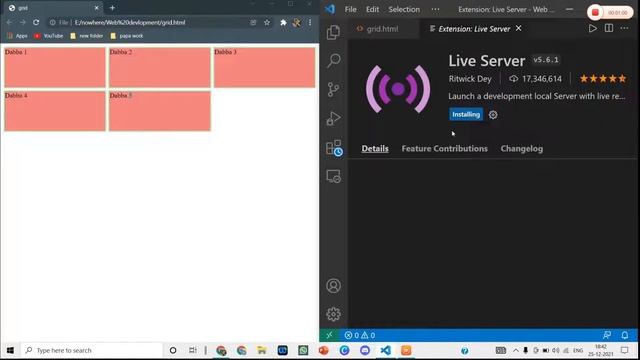Viewport: 640px width, 360px height.
Task: Open the Search view in VS Code
Action: pos(333,60)
